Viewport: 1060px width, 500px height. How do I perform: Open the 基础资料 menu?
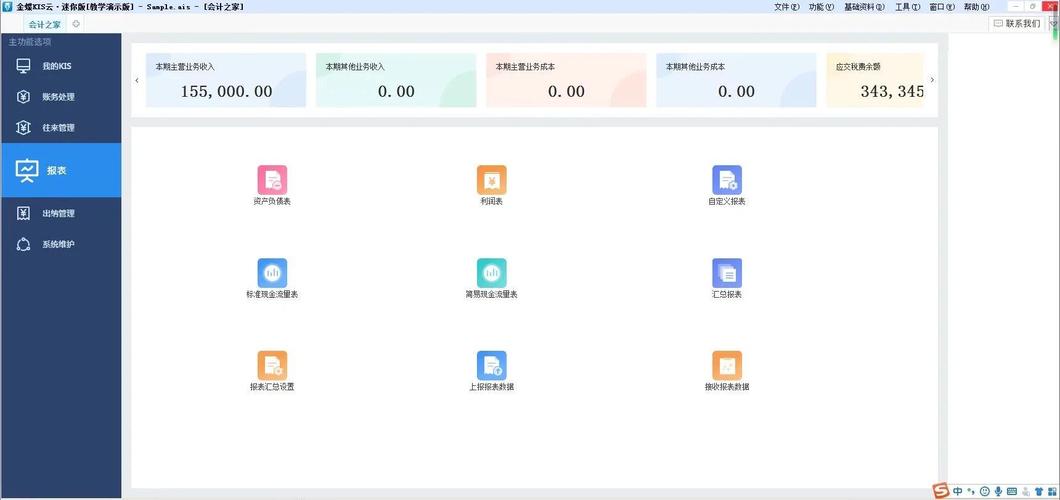click(864, 7)
